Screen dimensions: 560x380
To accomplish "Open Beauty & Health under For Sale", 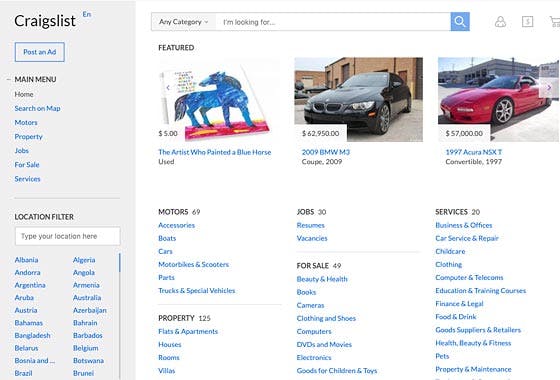I will tap(322, 279).
